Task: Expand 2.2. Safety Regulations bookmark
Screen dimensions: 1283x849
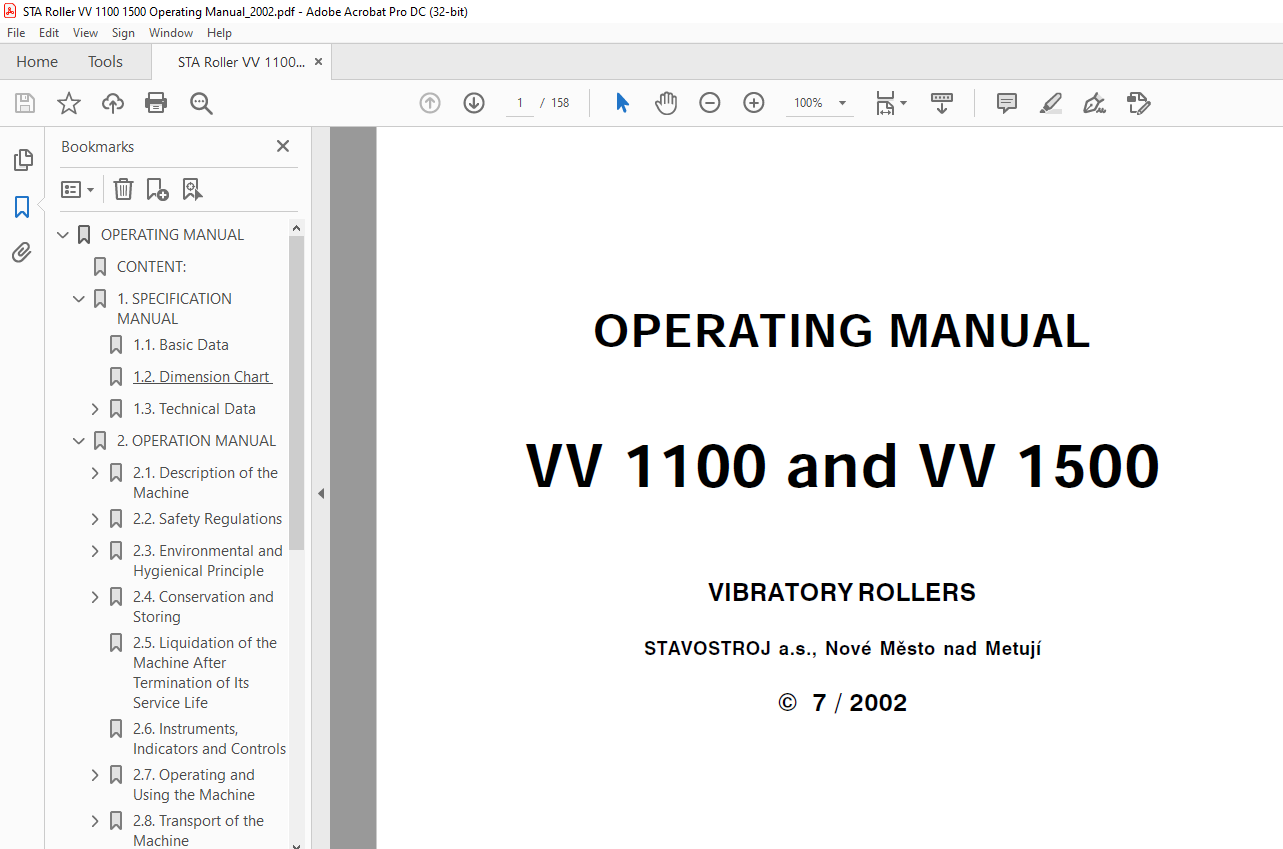Action: pos(95,519)
